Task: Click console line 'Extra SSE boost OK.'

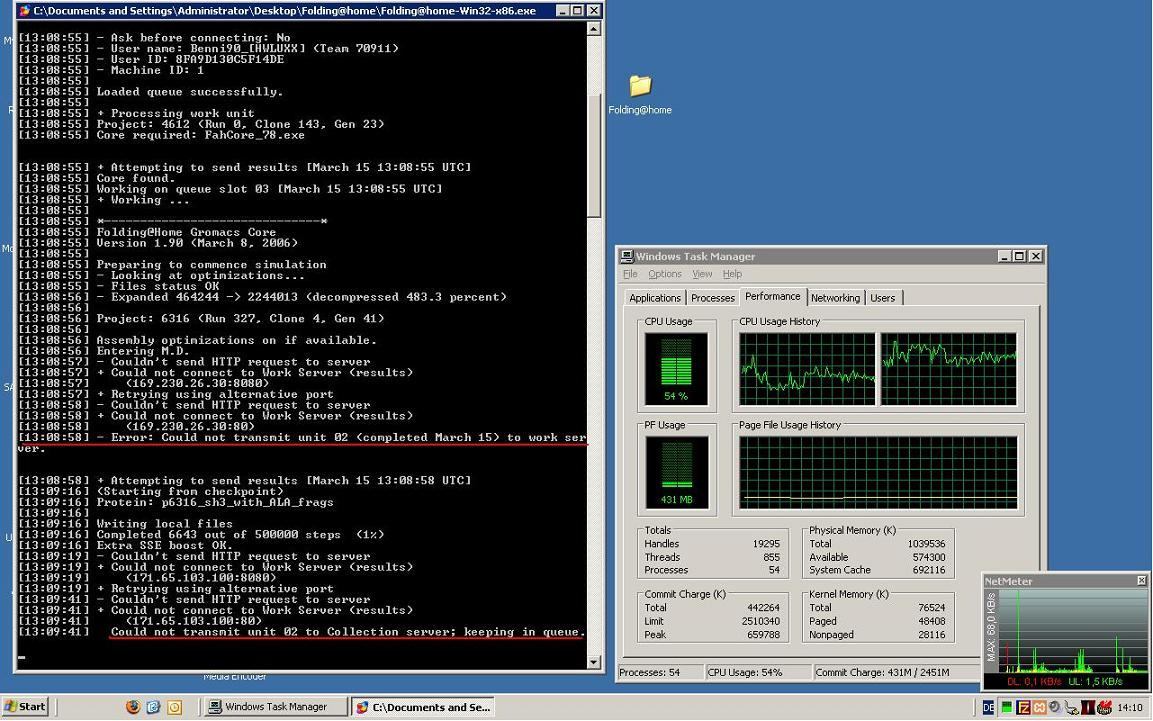Action: tap(164, 545)
